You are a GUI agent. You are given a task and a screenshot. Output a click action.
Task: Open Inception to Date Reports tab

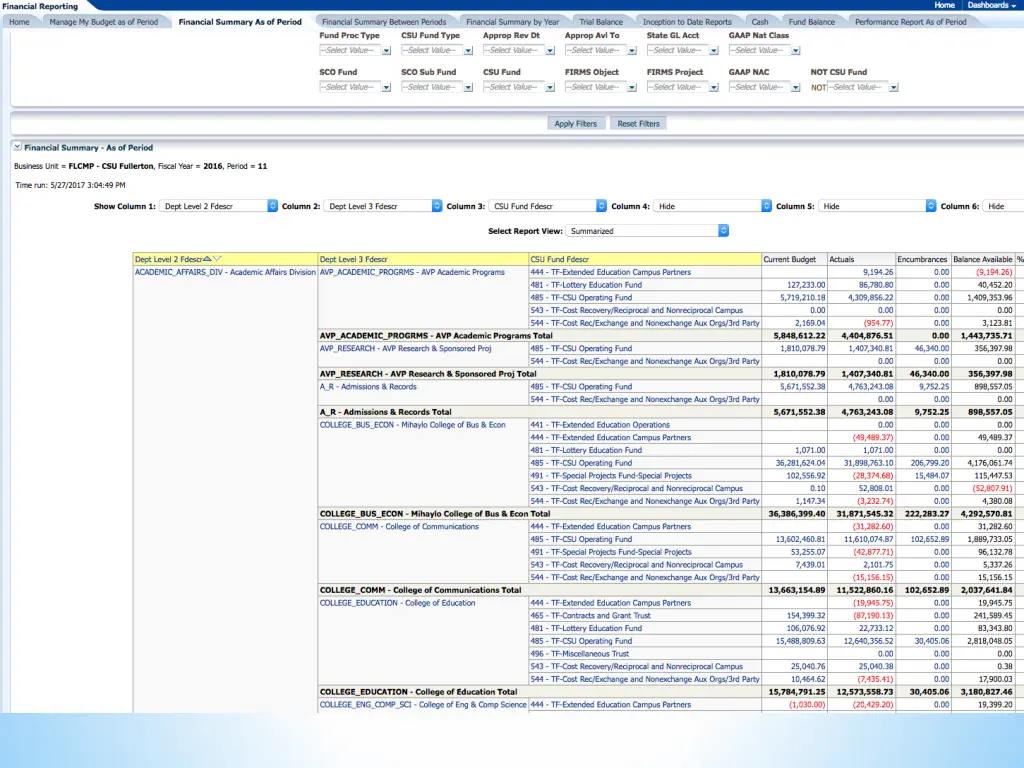687,22
